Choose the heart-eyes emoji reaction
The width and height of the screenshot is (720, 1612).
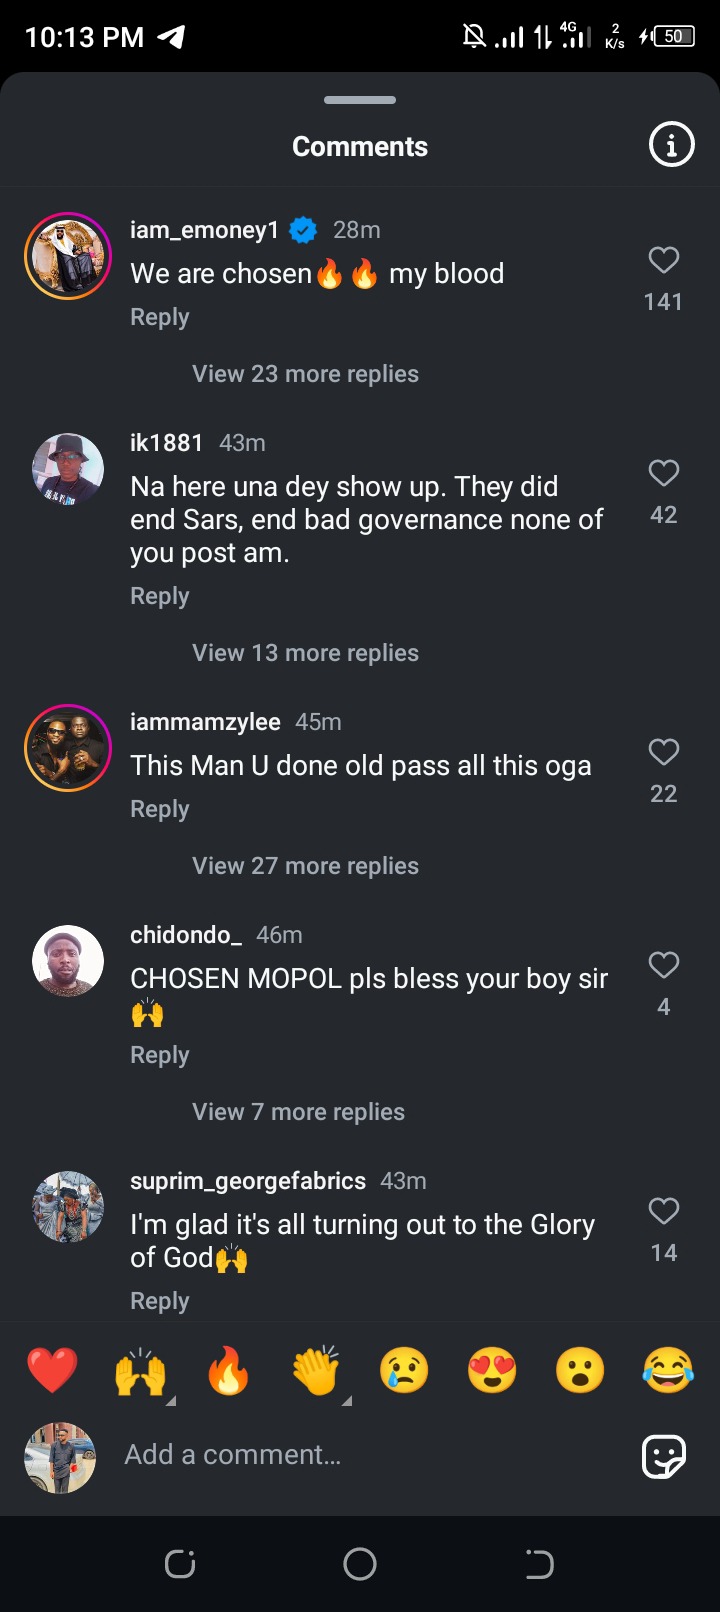coord(492,1370)
